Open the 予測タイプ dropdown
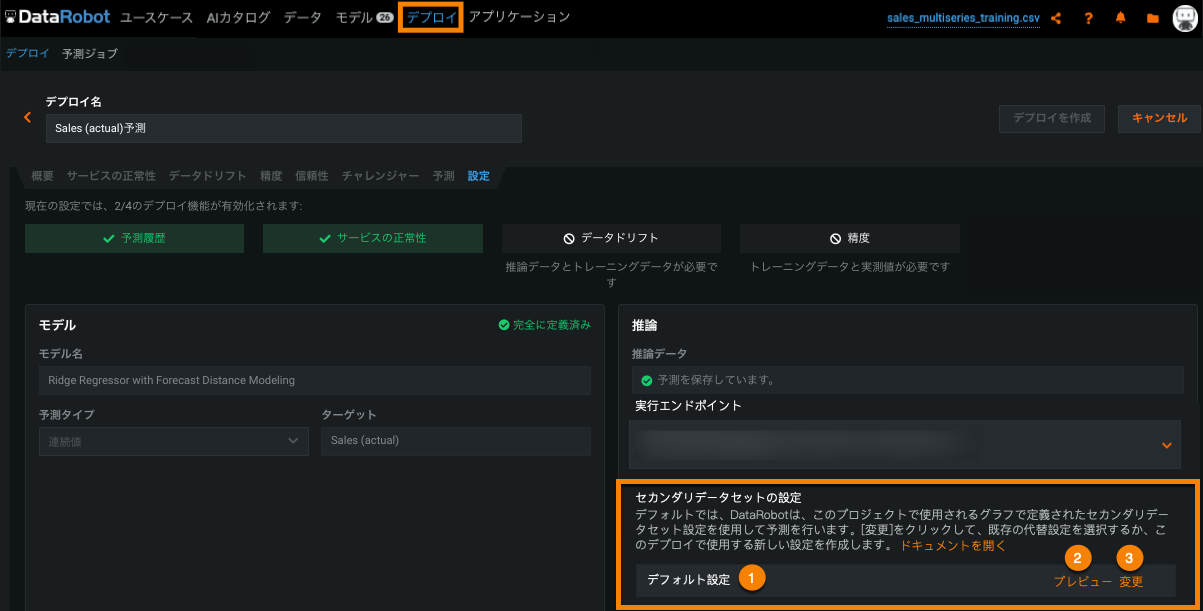Viewport: 1203px width, 611px height. (166, 441)
